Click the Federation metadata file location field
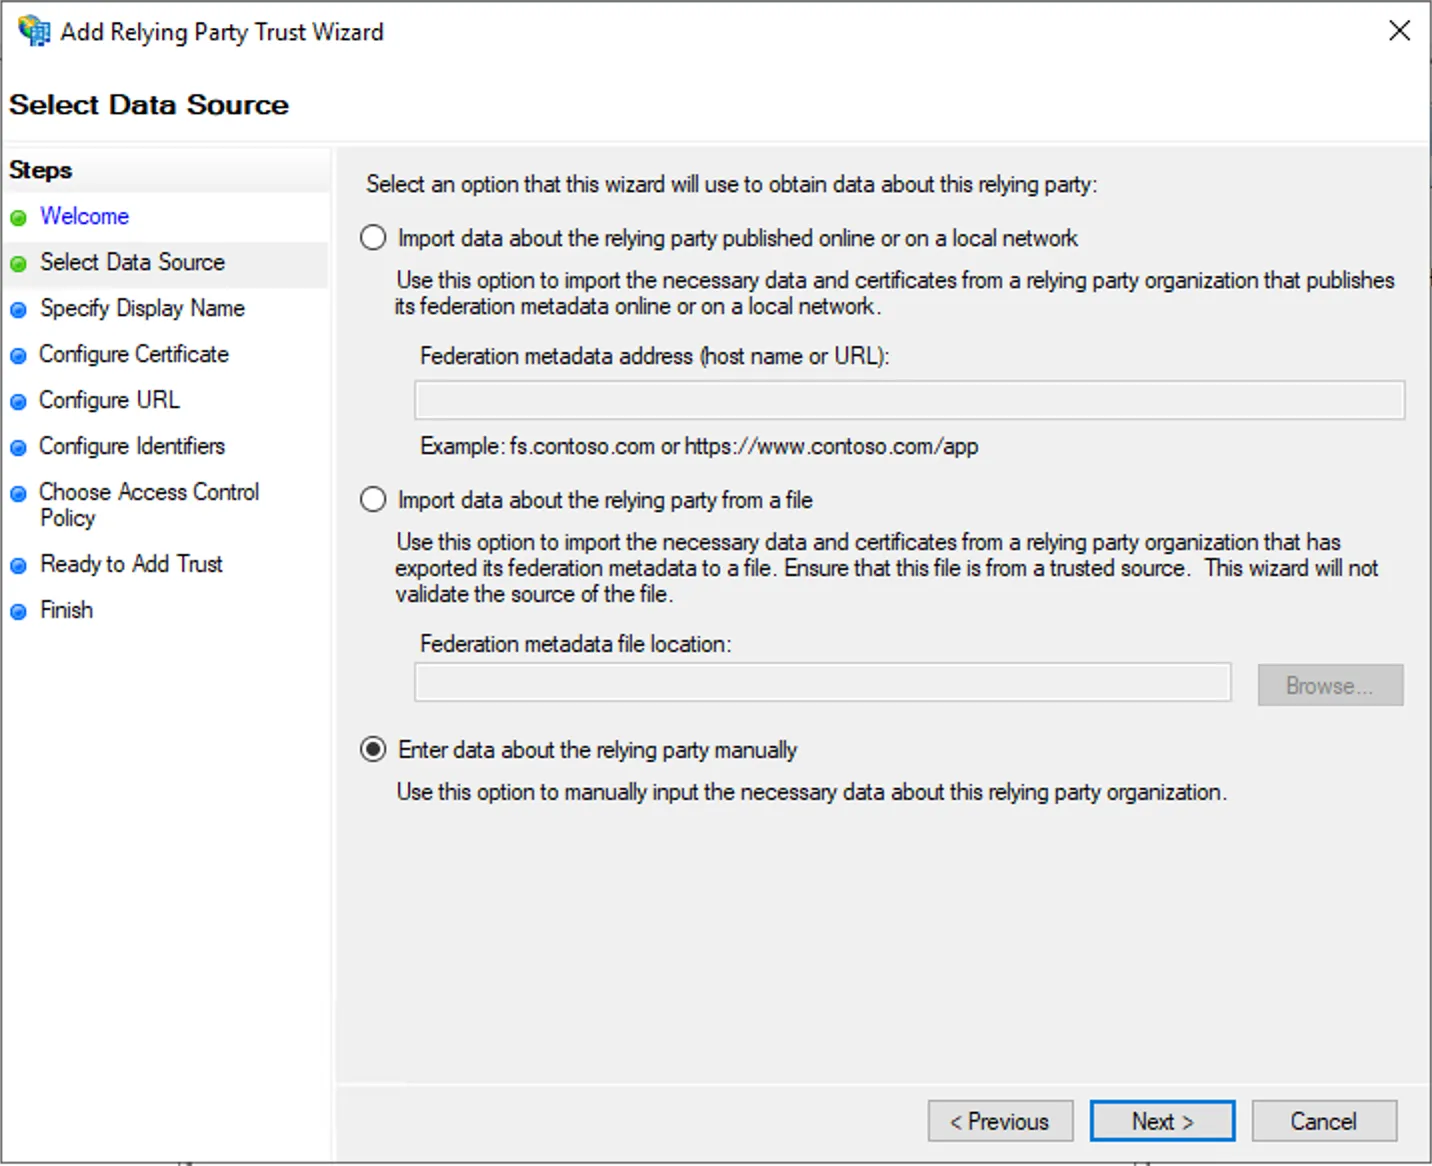Viewport: 1432px width, 1166px height. [x=822, y=682]
